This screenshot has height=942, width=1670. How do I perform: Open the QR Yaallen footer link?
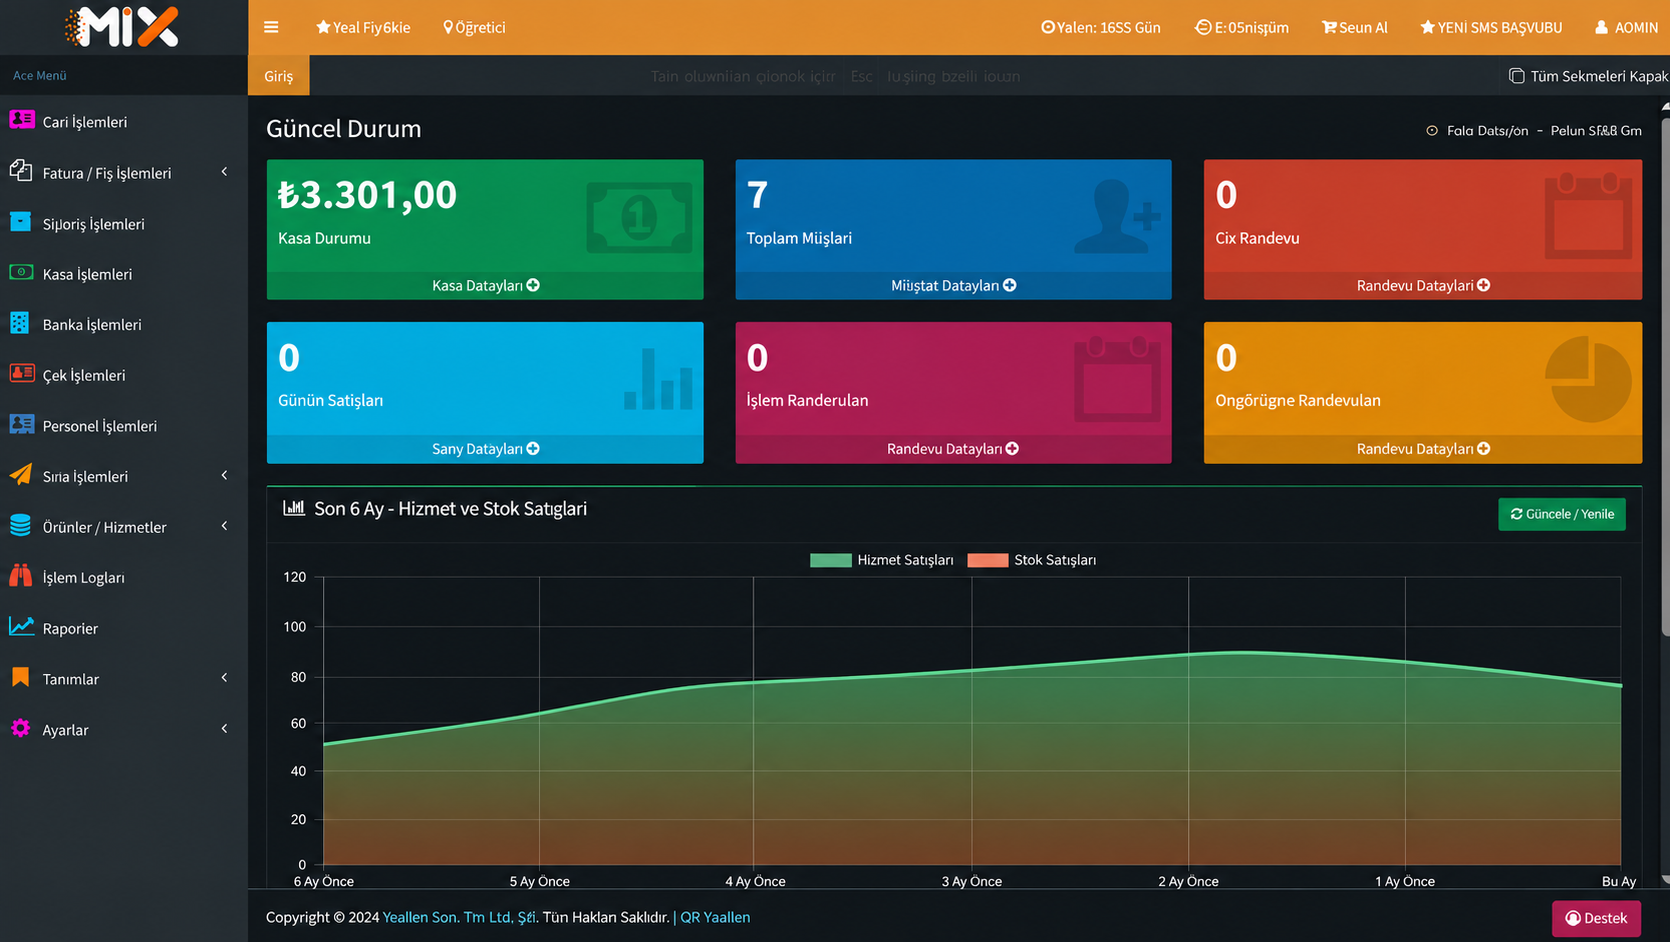pyautogui.click(x=715, y=917)
